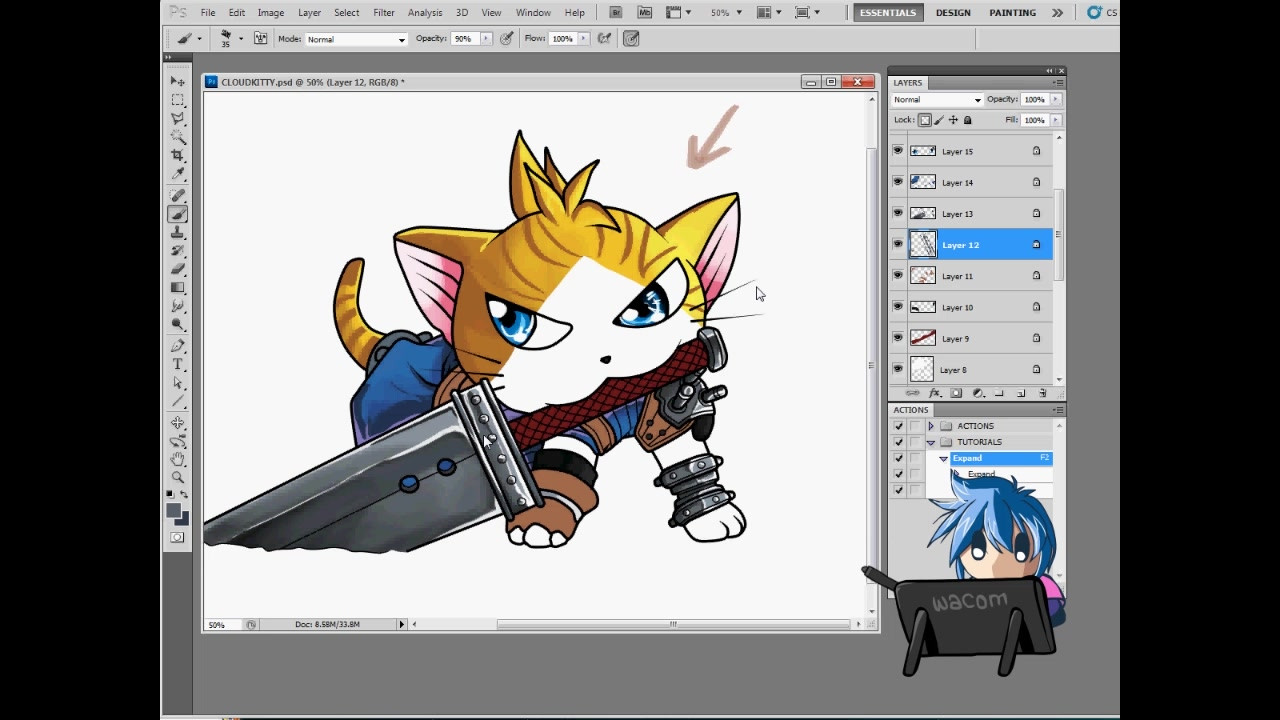Image resolution: width=1280 pixels, height=720 pixels.
Task: Open layer Opacity arrow in Layers panel
Action: coord(1055,99)
